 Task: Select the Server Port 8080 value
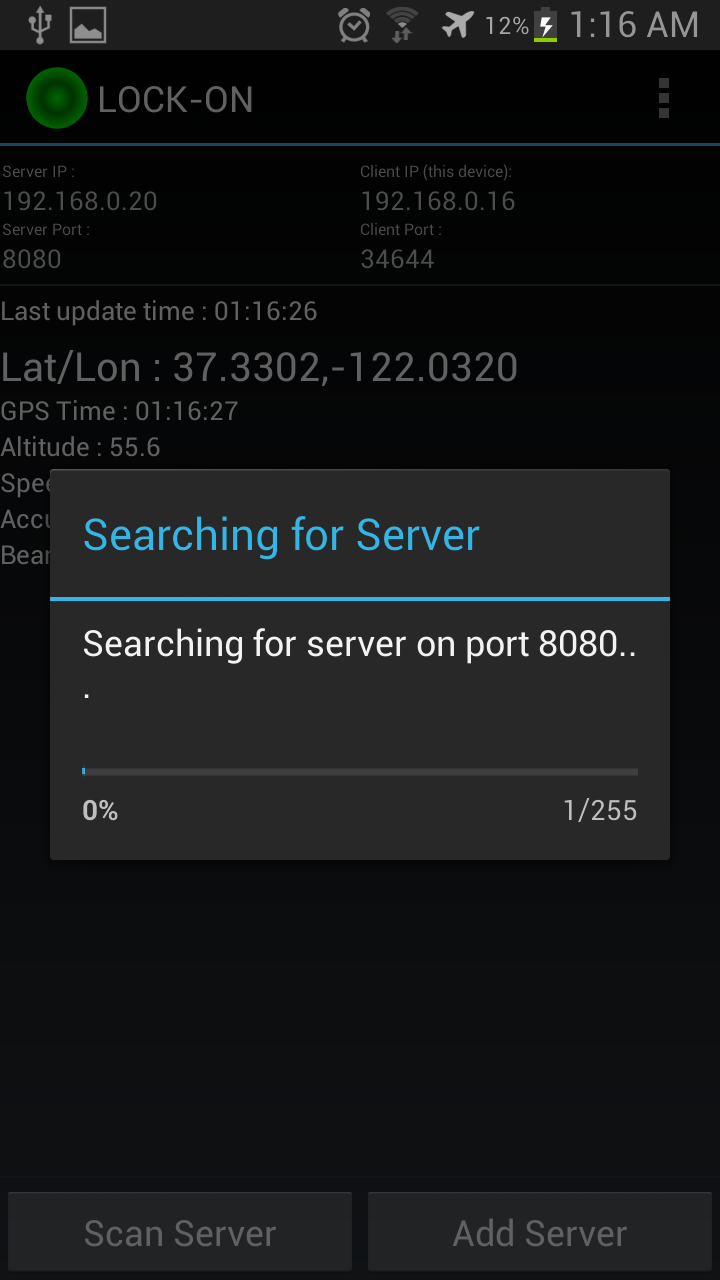pos(32,259)
